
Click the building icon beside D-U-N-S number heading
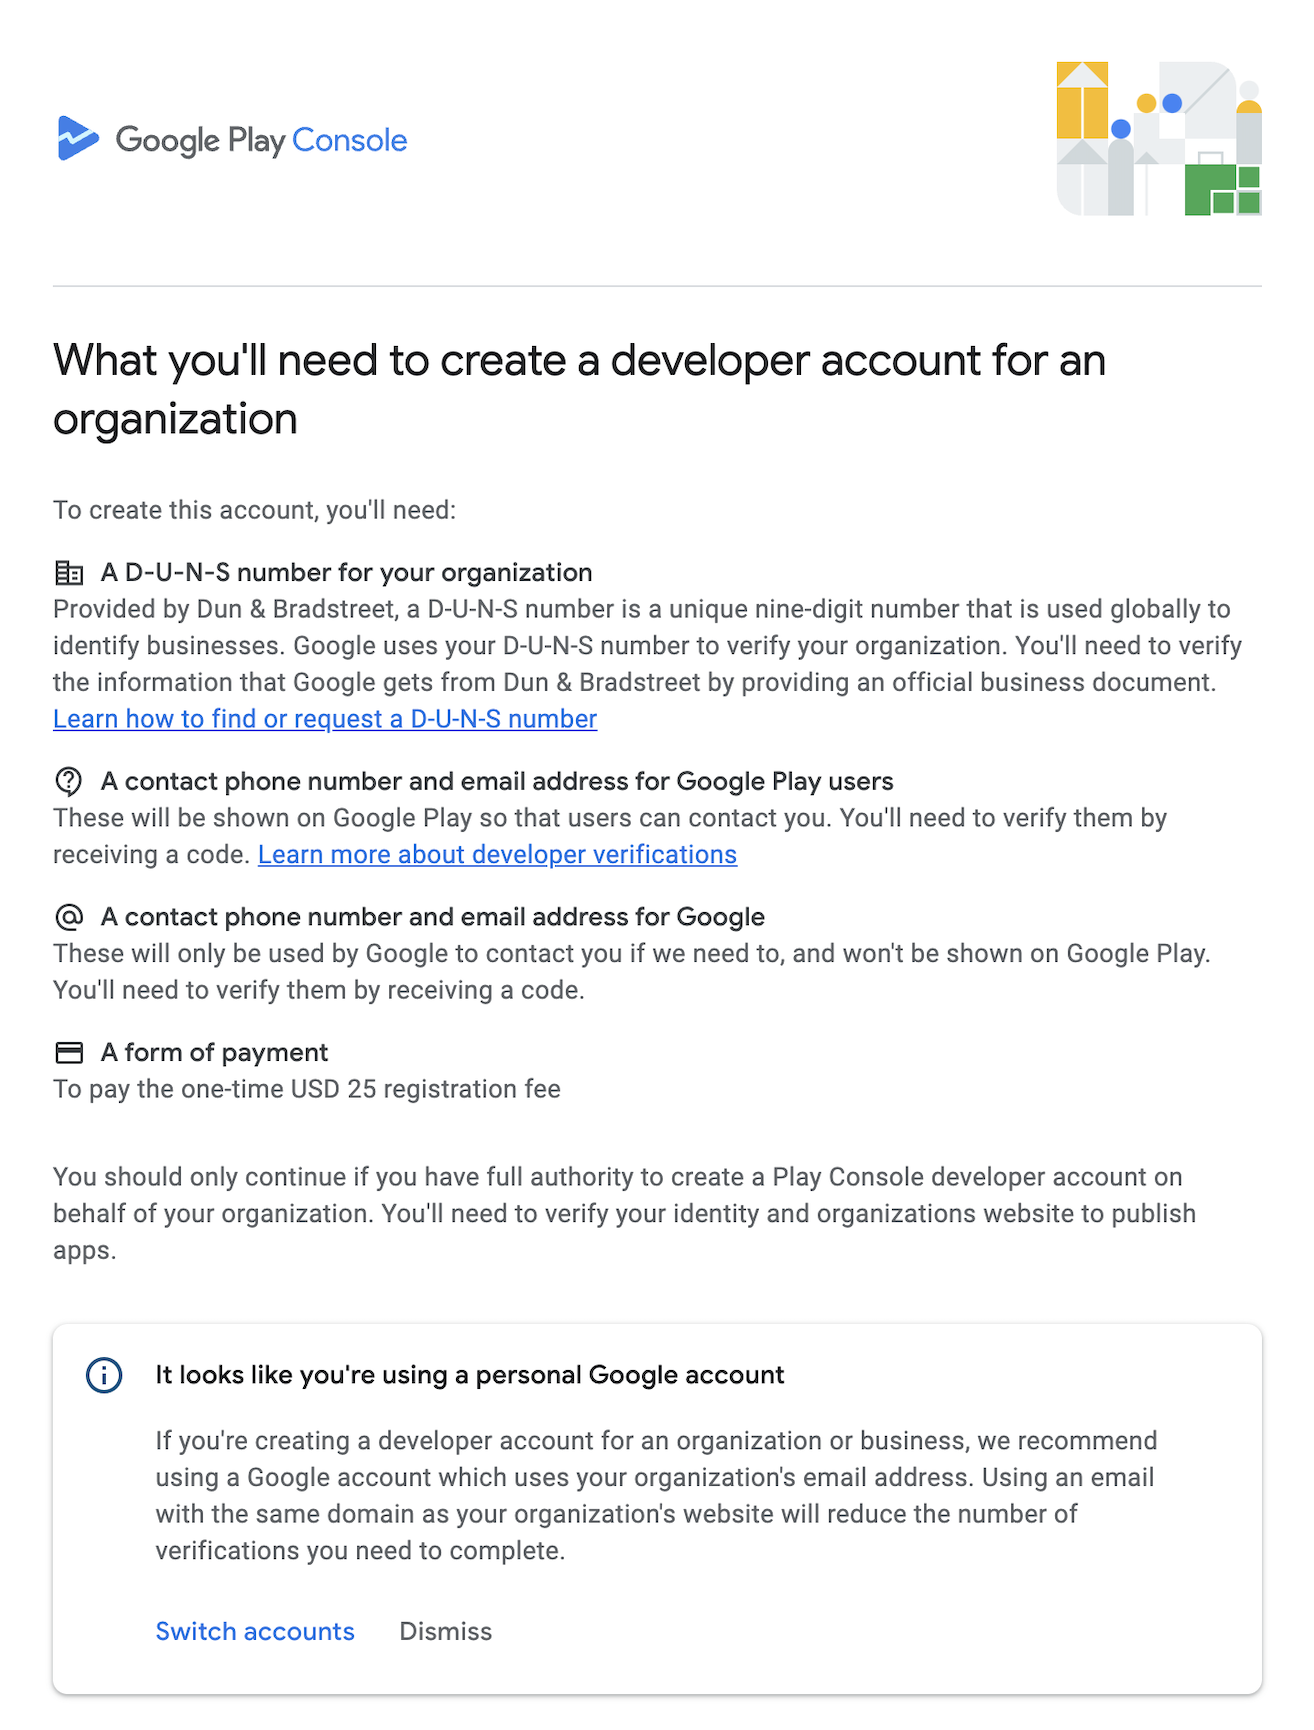[69, 573]
